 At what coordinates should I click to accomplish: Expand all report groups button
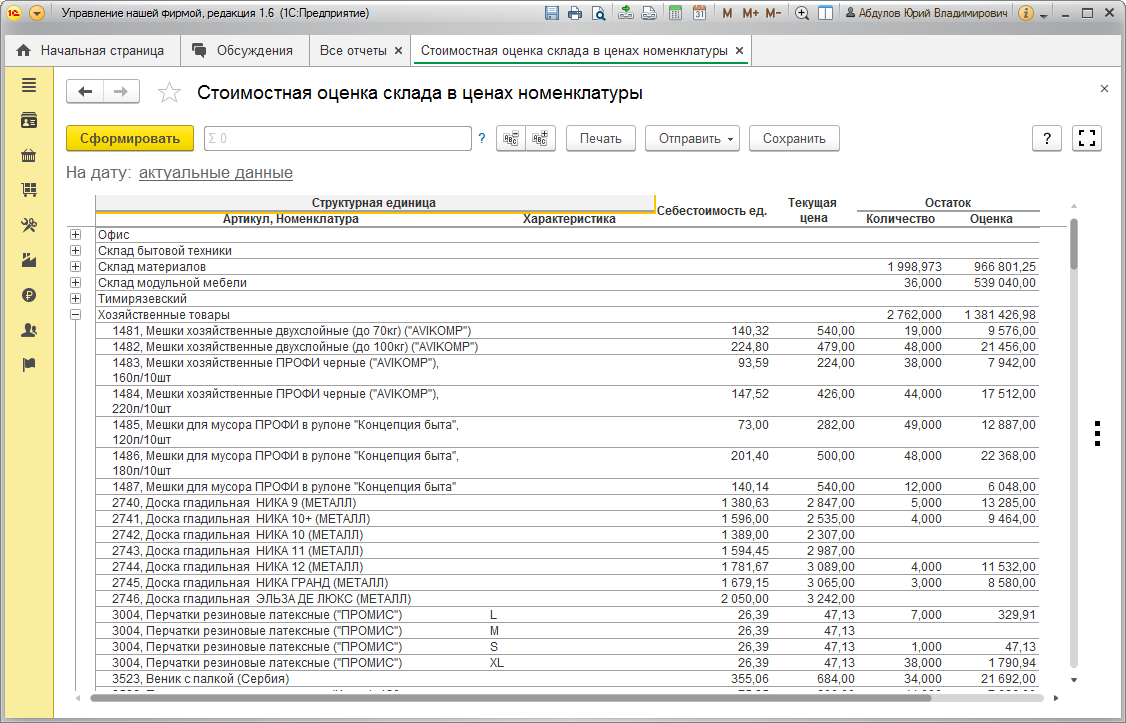542,139
